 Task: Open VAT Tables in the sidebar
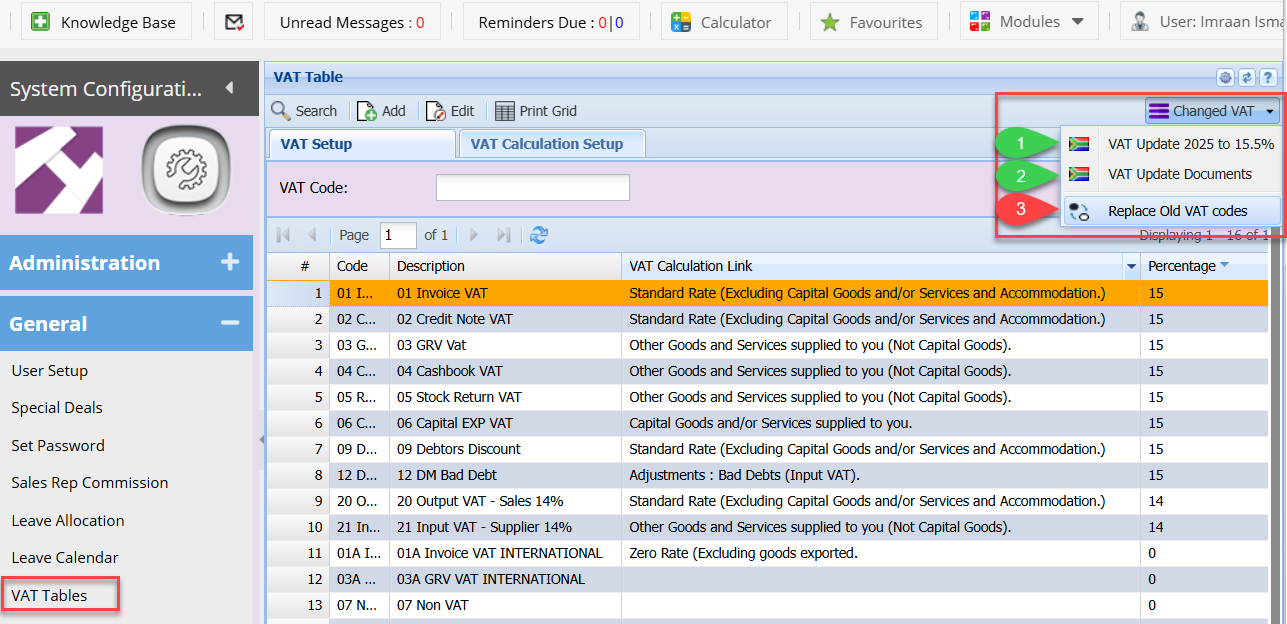(50, 595)
